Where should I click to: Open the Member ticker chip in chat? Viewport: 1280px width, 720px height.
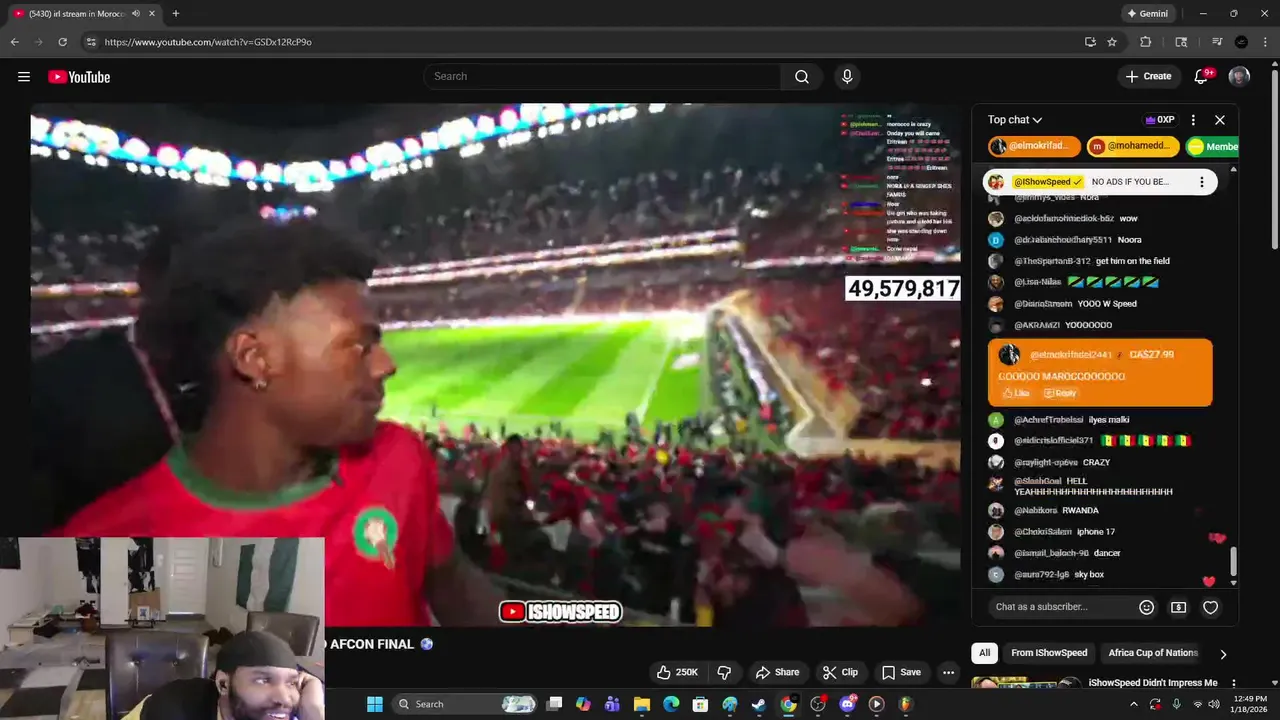(x=1212, y=146)
